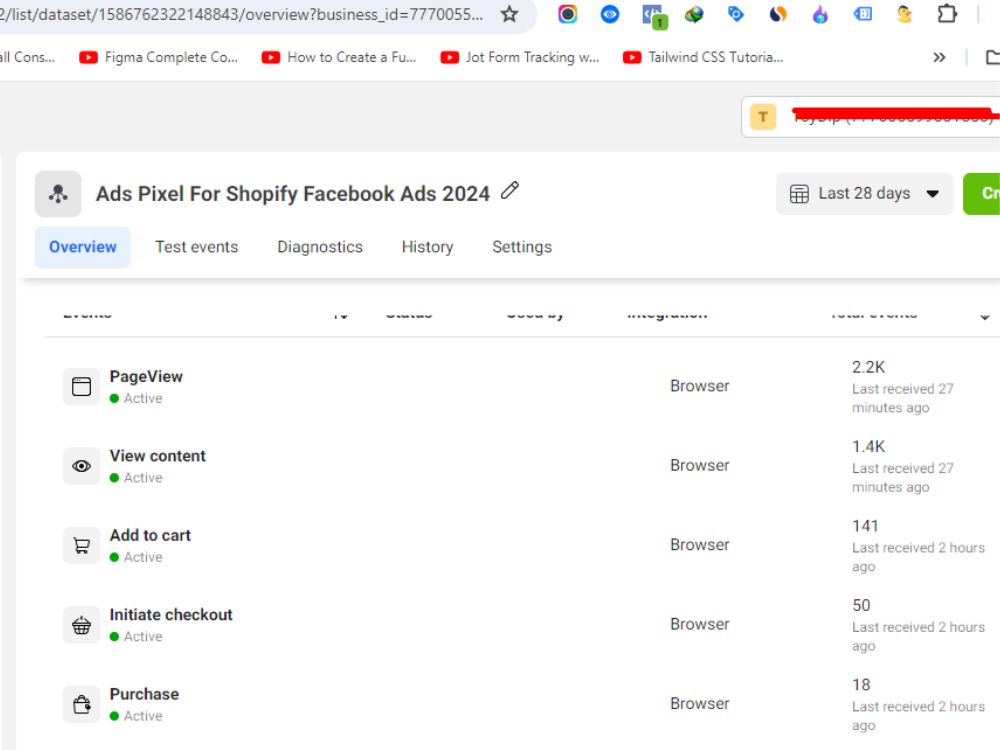This screenshot has height=750, width=1000.
Task: Click the 18 total for Purchase
Action: [x=862, y=685]
